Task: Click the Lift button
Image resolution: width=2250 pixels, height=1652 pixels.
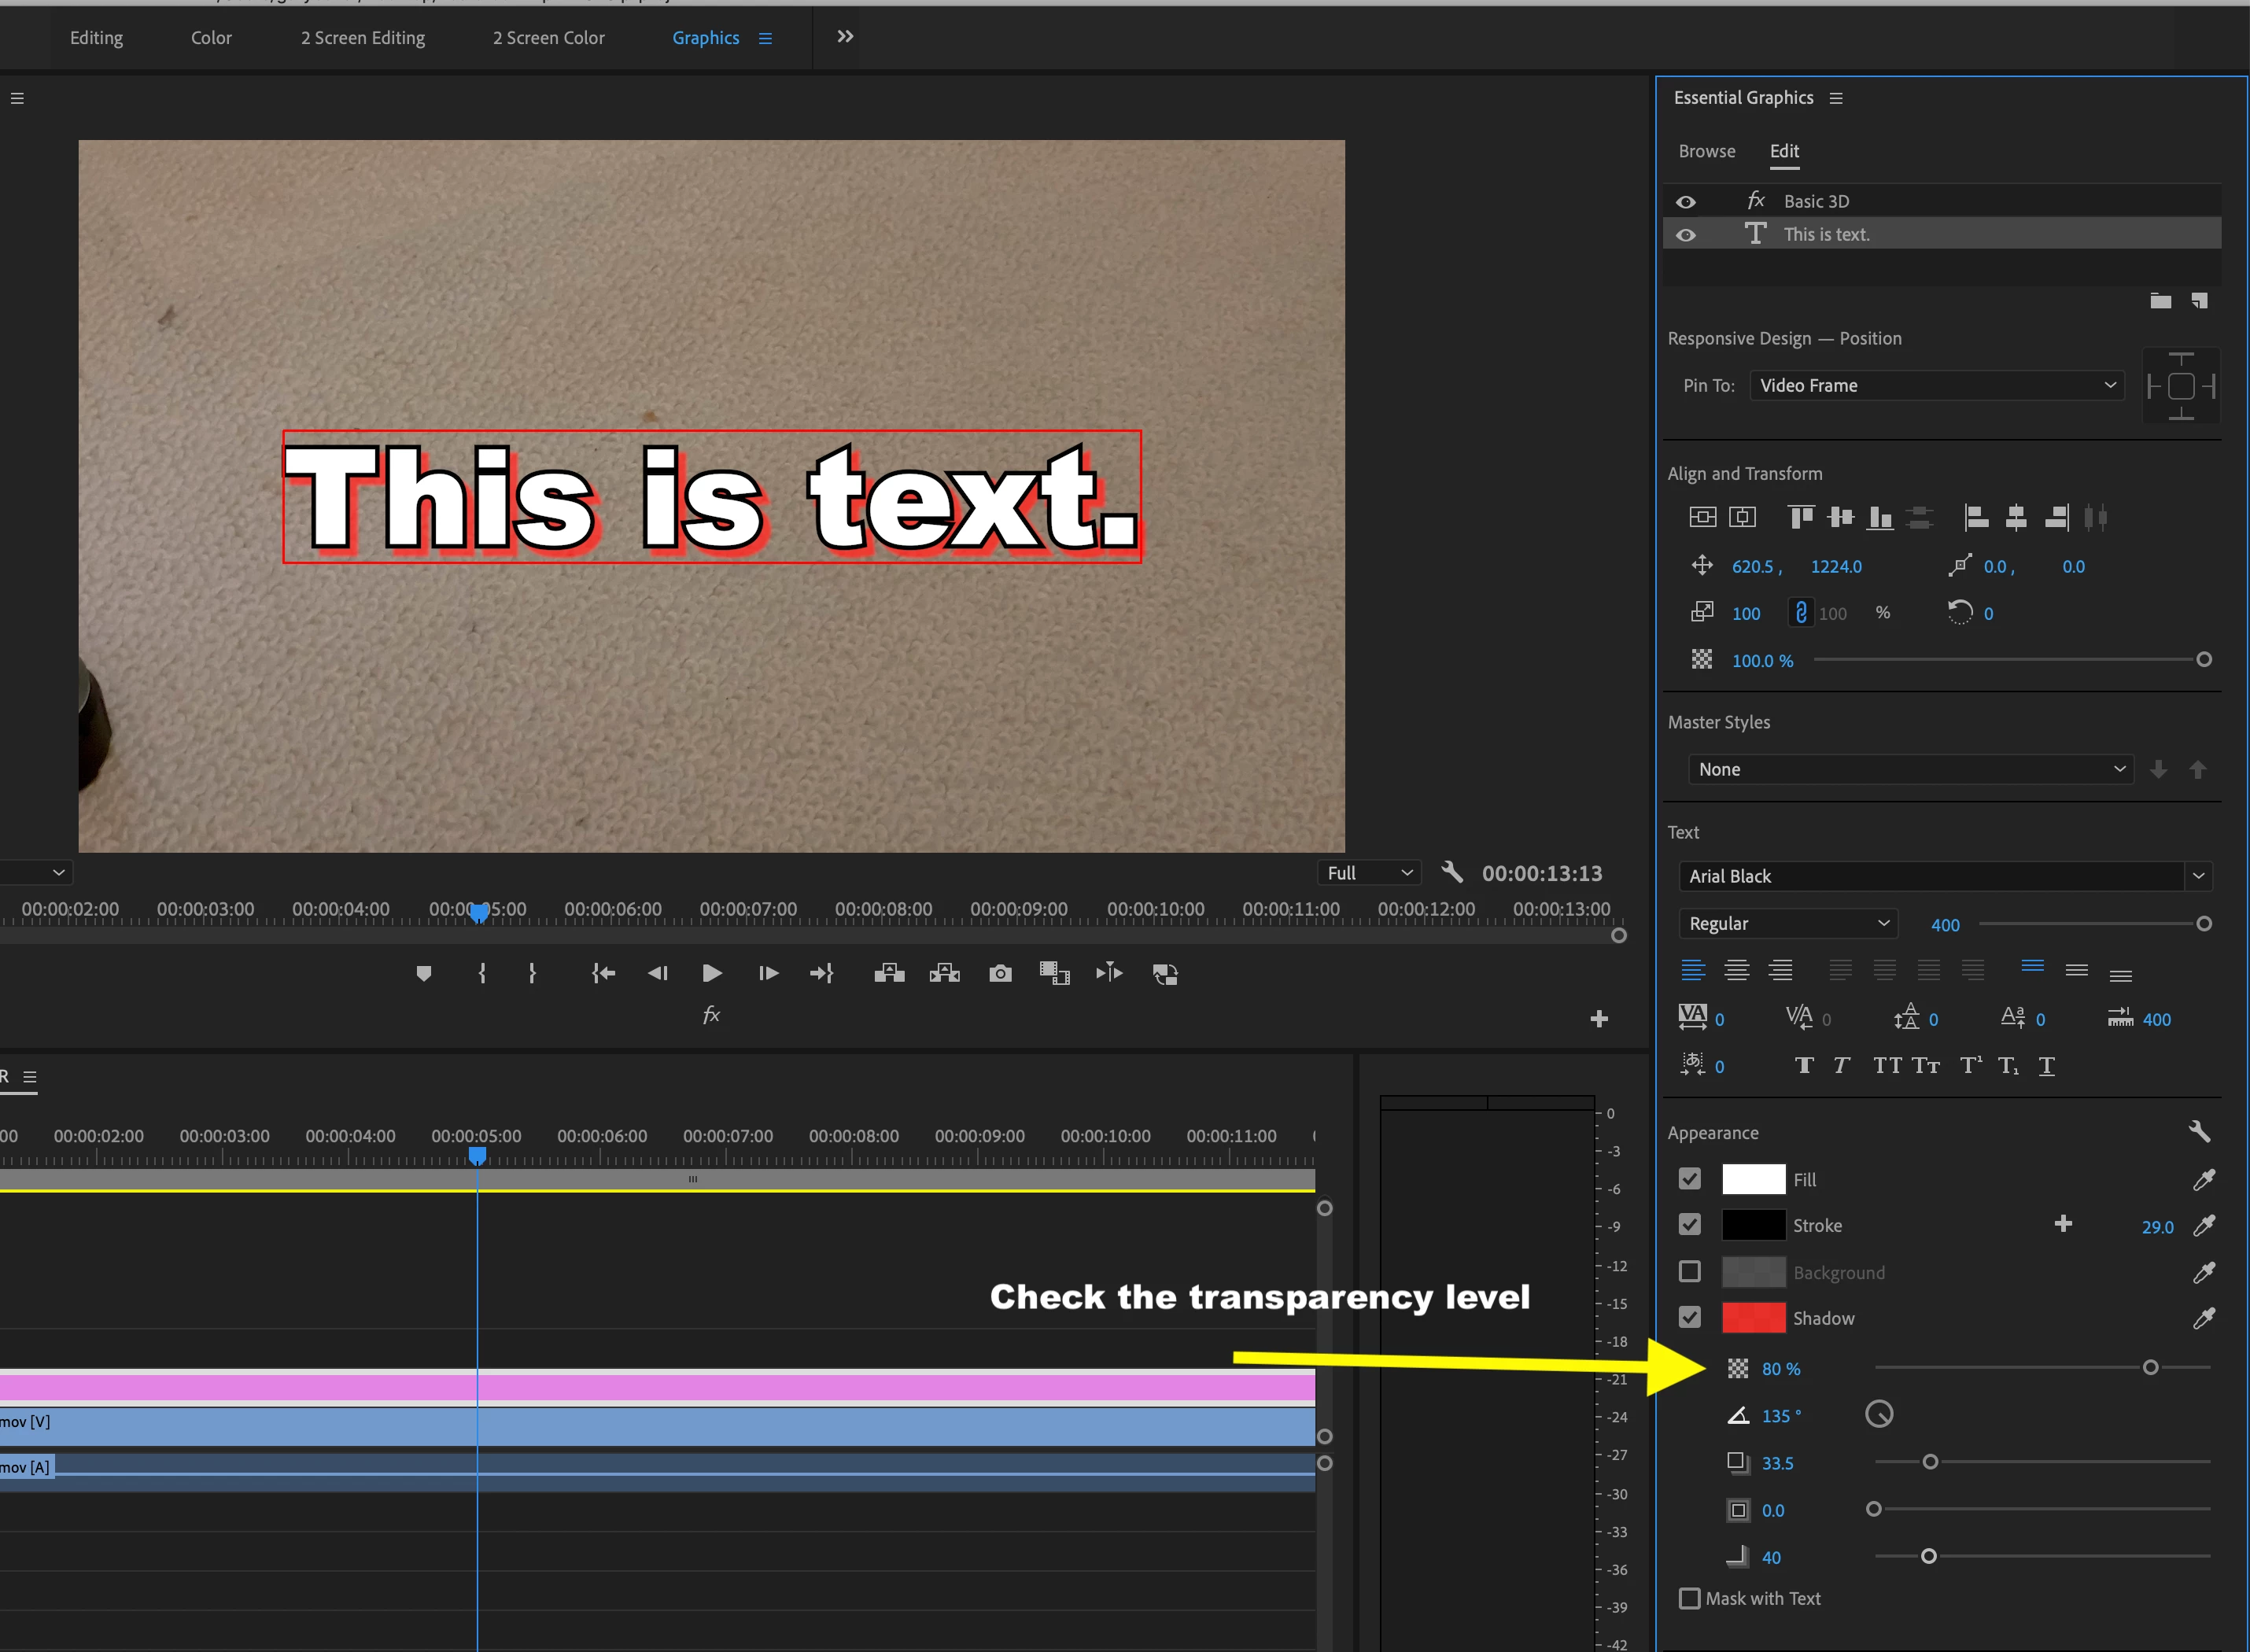Action: coord(889,973)
